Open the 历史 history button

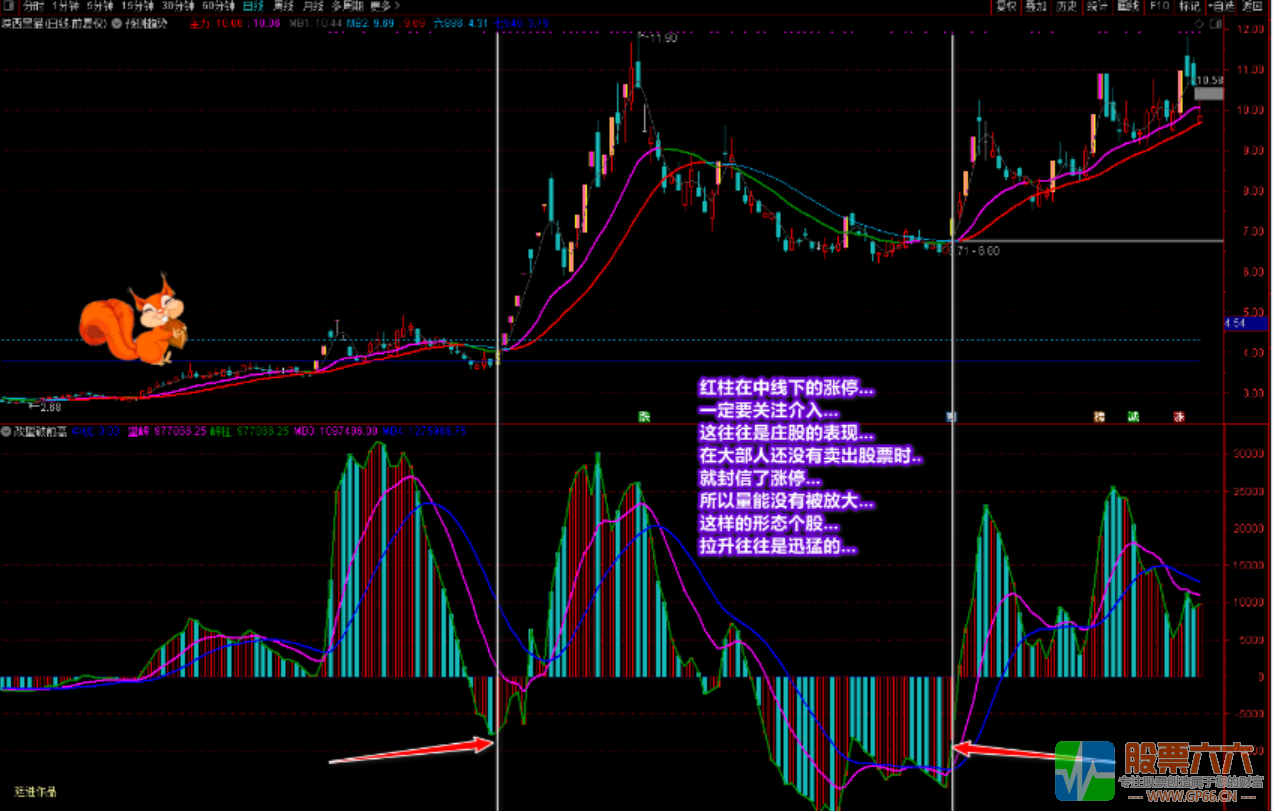coord(1067,5)
